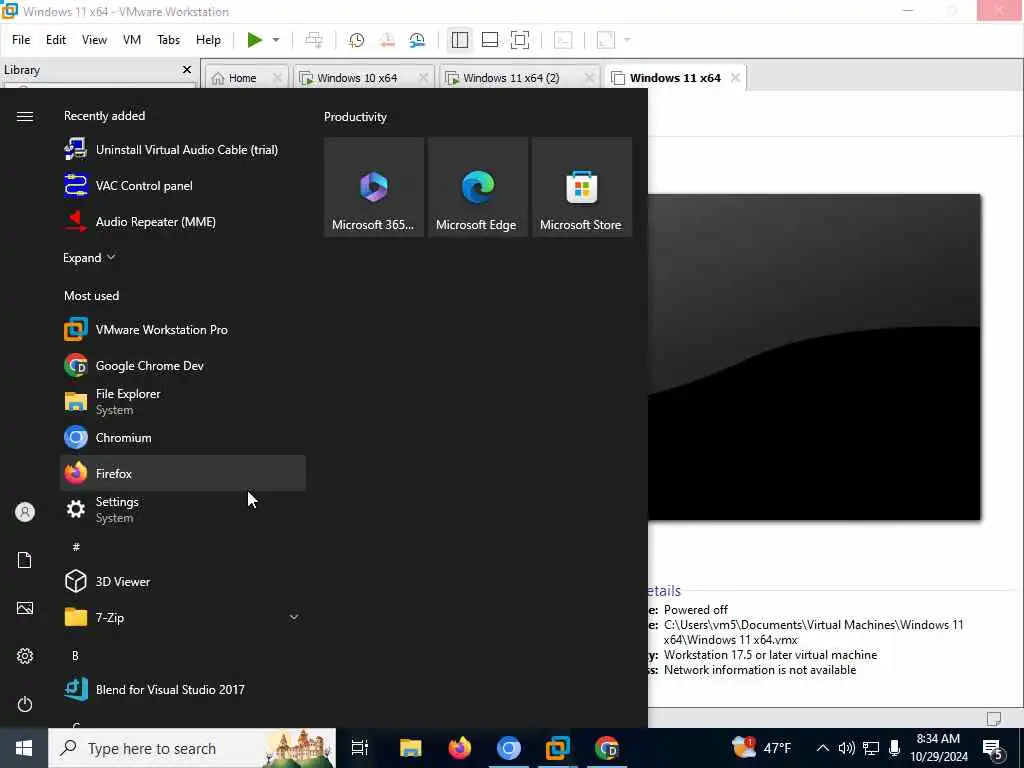Click the stretch guest toolbar icon
1024x768 pixels.
pyautogui.click(x=606, y=40)
